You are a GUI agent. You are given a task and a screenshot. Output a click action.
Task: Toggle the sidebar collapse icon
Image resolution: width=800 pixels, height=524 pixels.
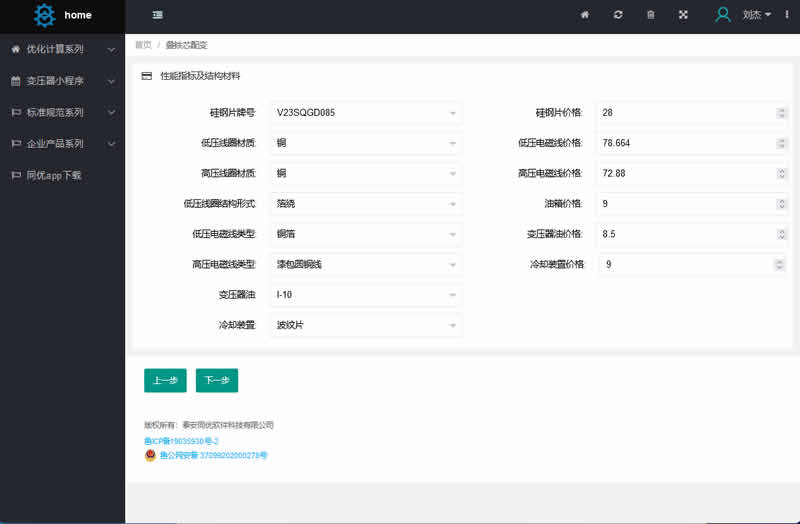pos(158,15)
